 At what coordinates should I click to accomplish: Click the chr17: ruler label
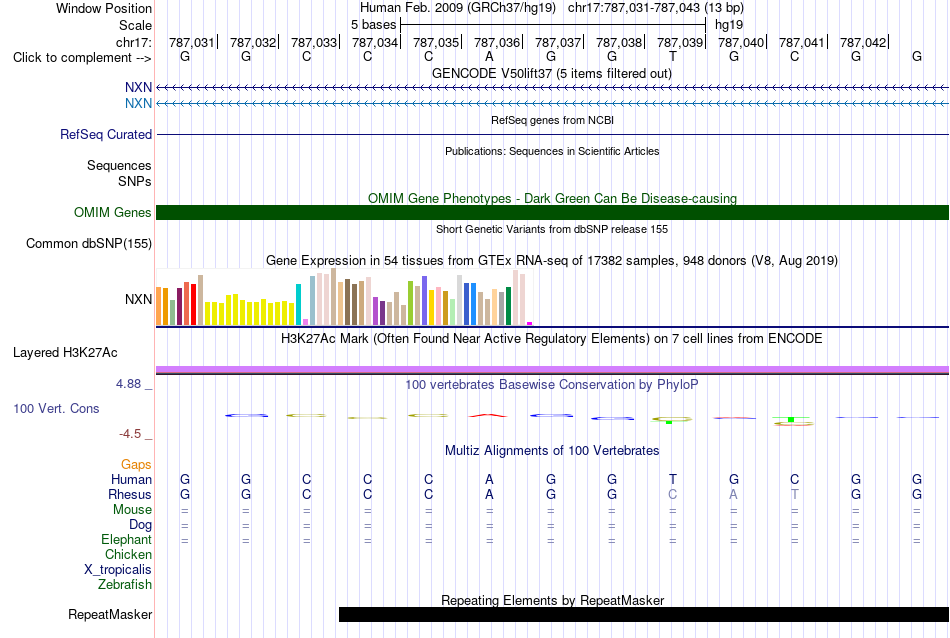tap(134, 42)
